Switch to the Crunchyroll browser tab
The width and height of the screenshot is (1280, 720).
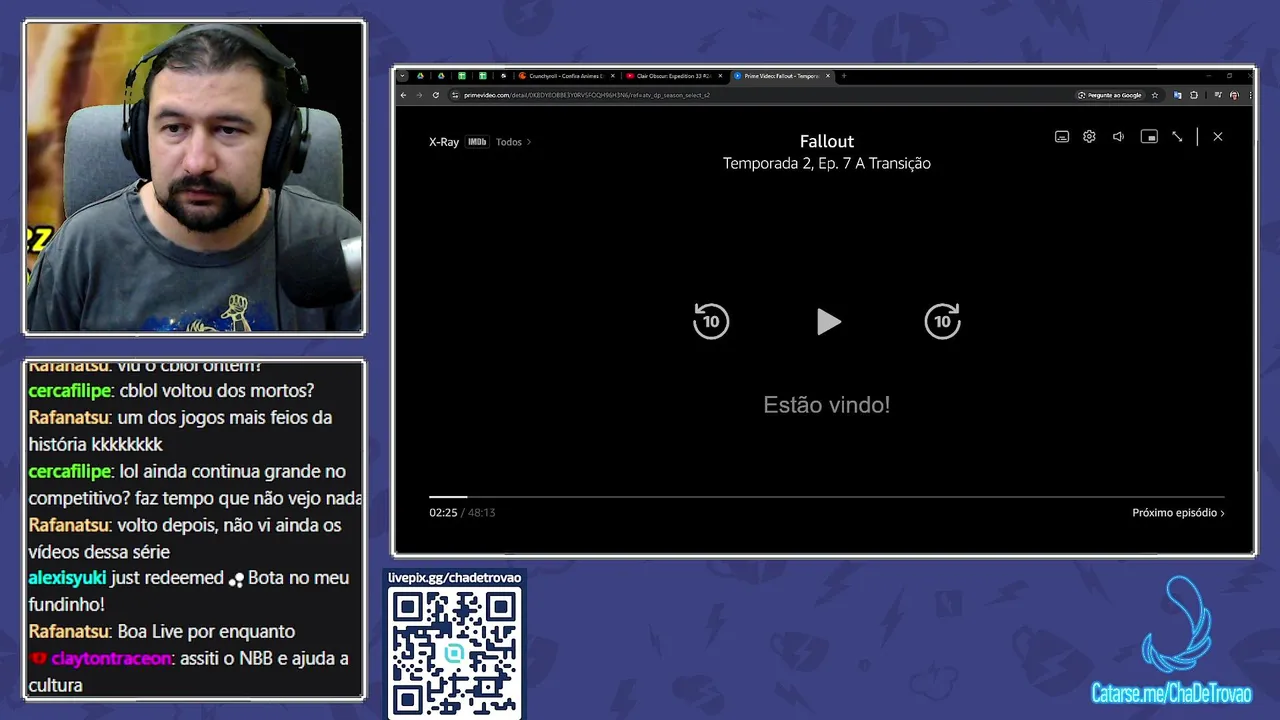coord(565,76)
